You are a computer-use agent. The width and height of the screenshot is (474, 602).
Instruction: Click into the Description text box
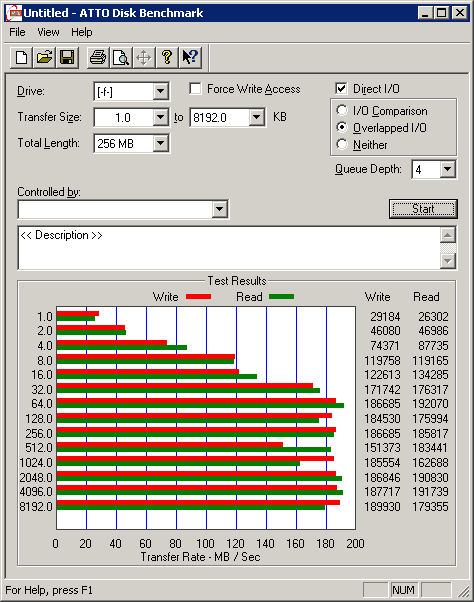tap(229, 248)
